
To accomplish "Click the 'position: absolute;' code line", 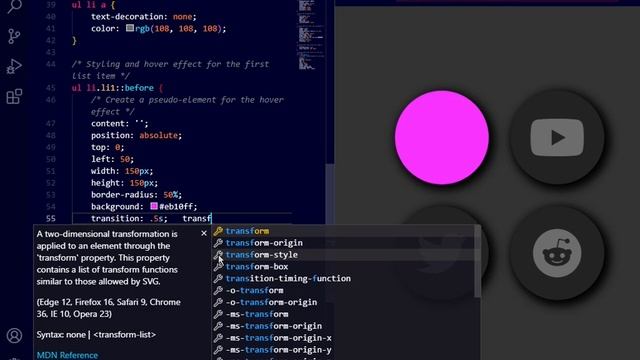I will coord(136,135).
